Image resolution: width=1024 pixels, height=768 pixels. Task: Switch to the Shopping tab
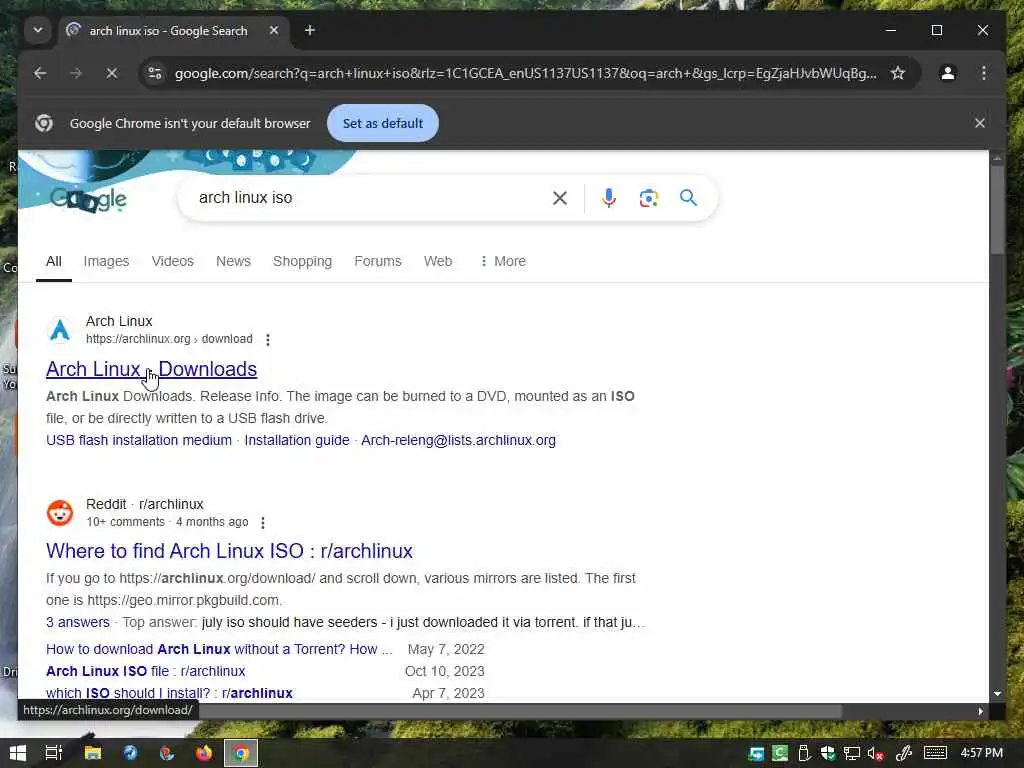pyautogui.click(x=302, y=261)
